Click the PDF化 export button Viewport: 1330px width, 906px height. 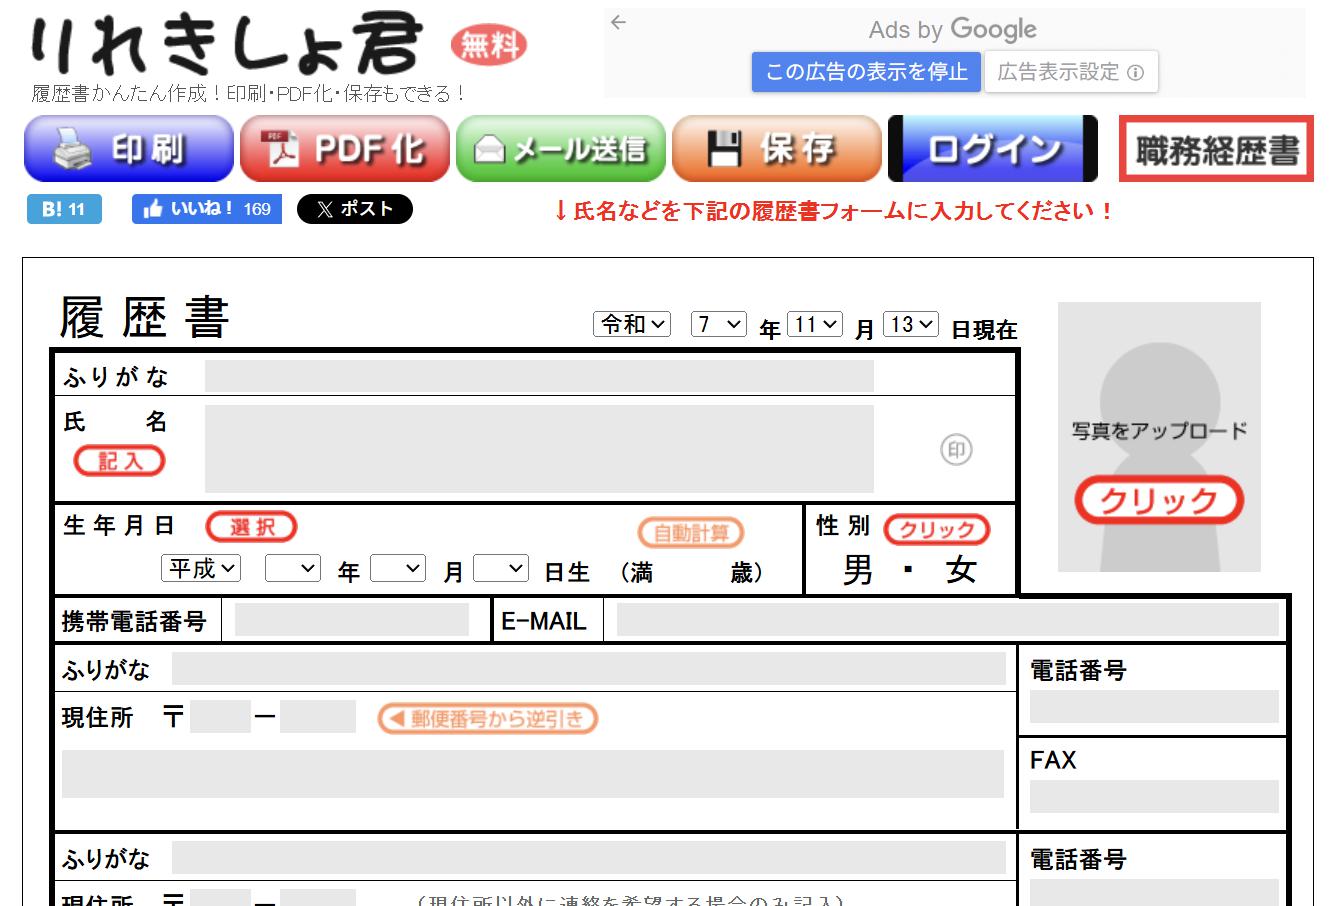point(345,149)
